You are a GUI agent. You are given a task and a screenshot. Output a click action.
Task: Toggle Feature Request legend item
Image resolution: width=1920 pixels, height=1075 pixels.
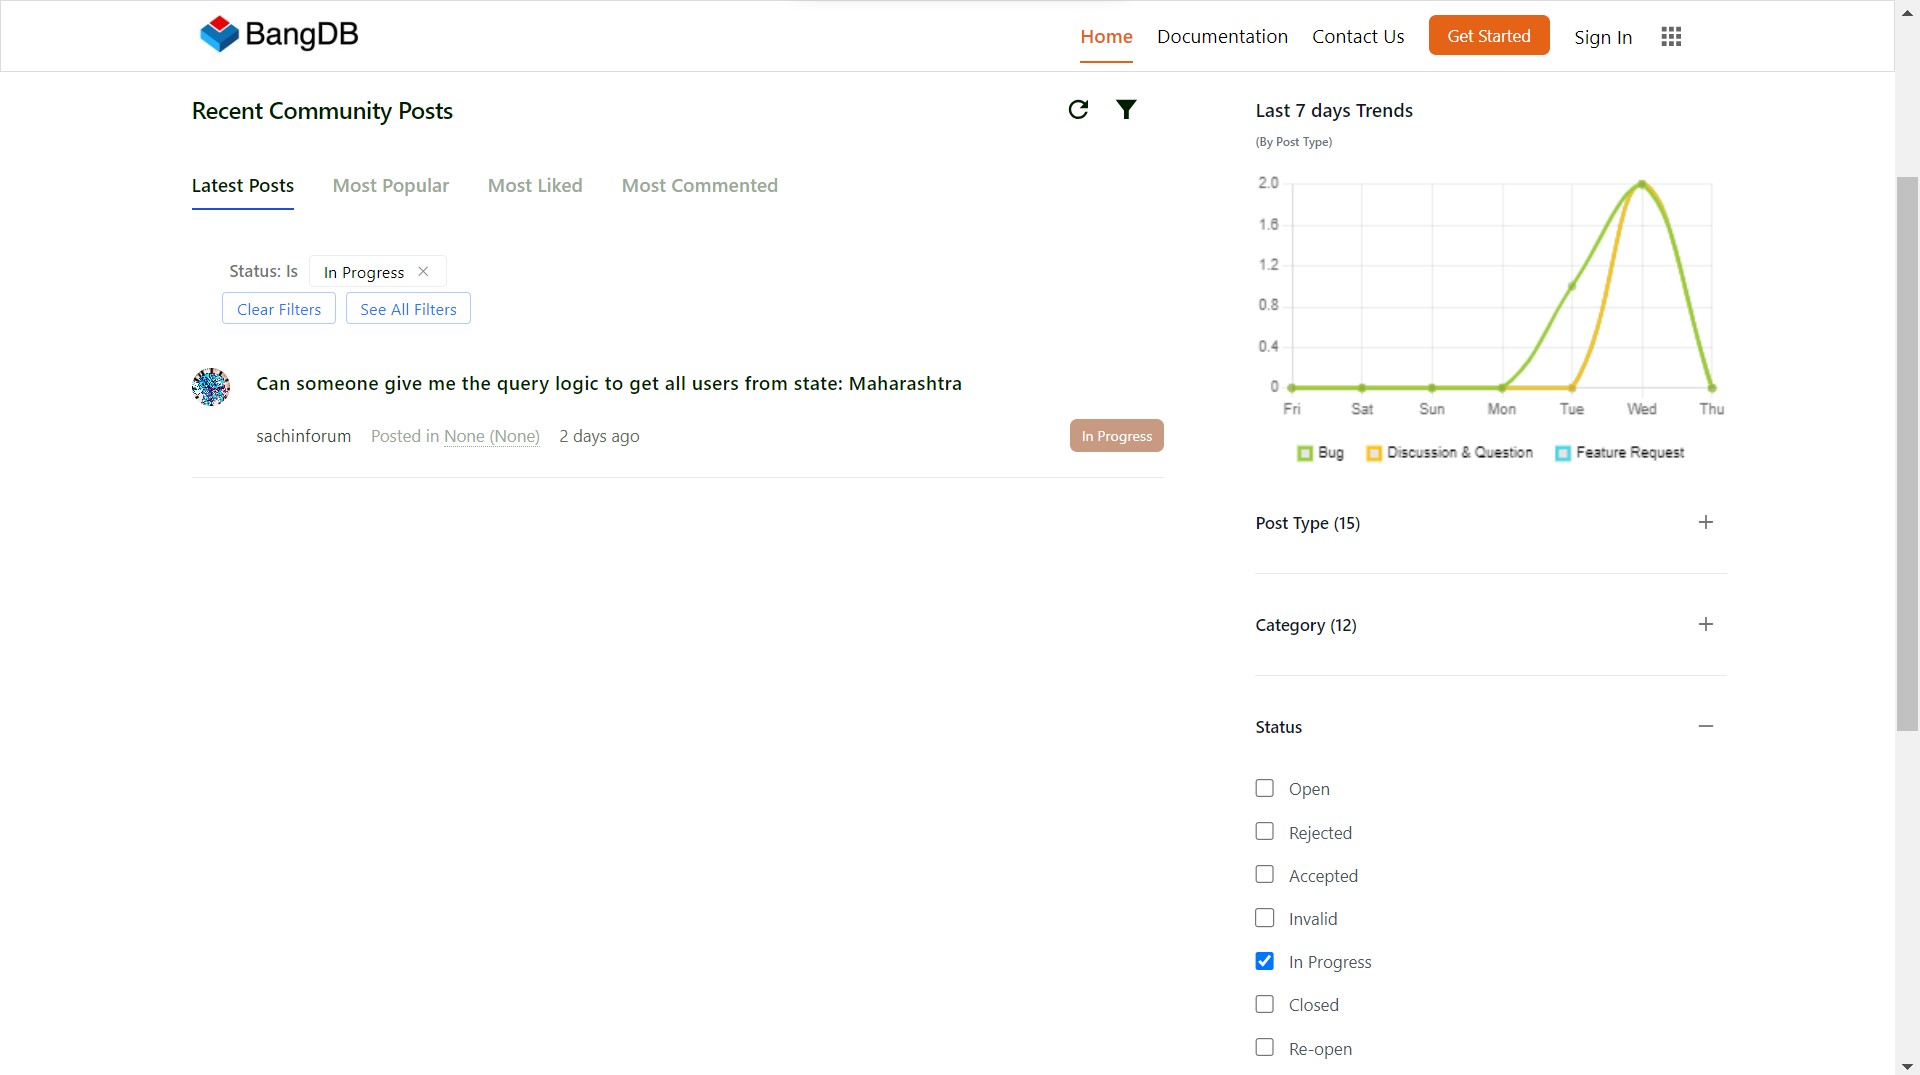click(1619, 452)
